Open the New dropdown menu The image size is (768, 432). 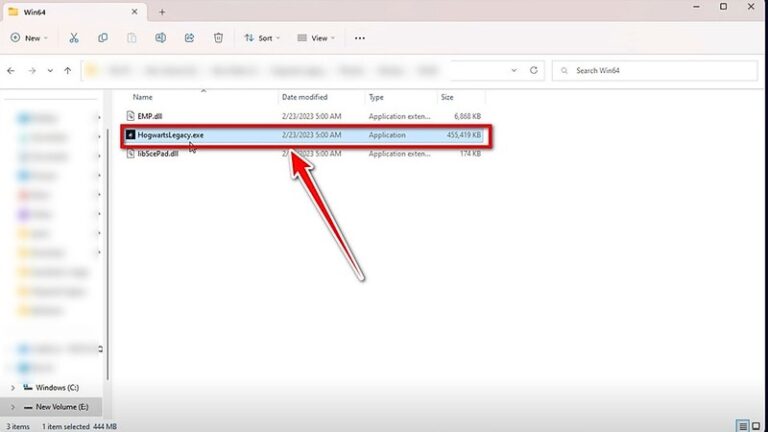click(29, 38)
